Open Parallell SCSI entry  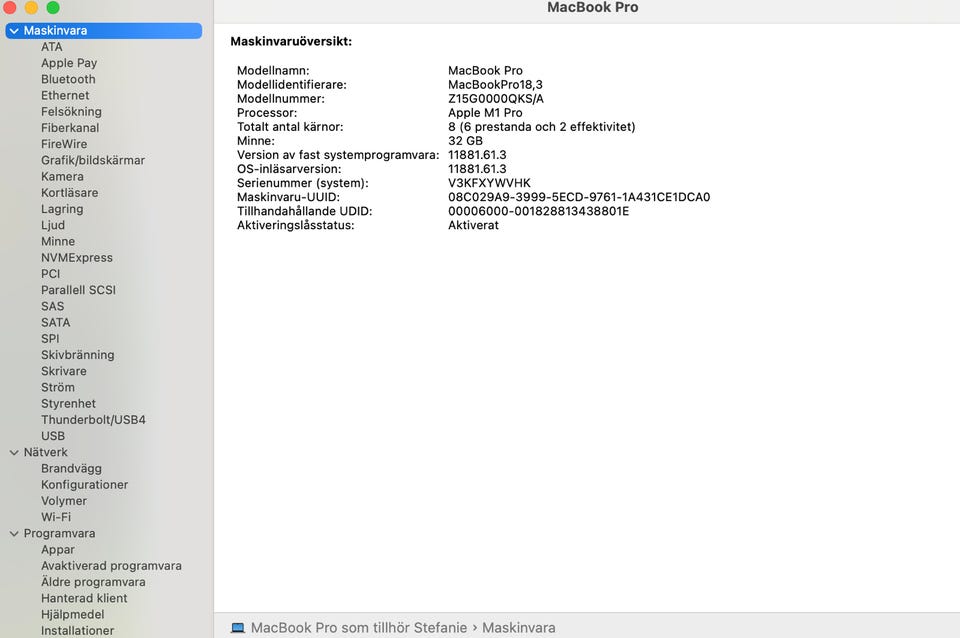tap(78, 290)
